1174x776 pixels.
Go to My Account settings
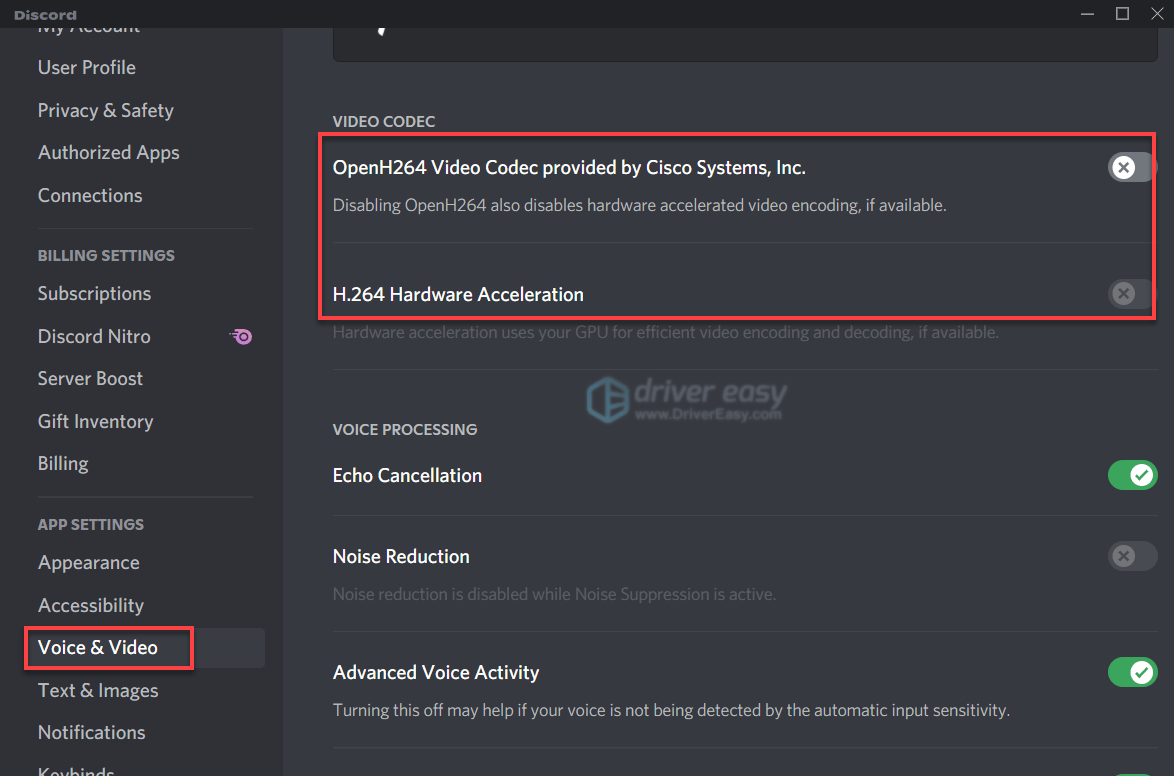pyautogui.click(x=87, y=27)
